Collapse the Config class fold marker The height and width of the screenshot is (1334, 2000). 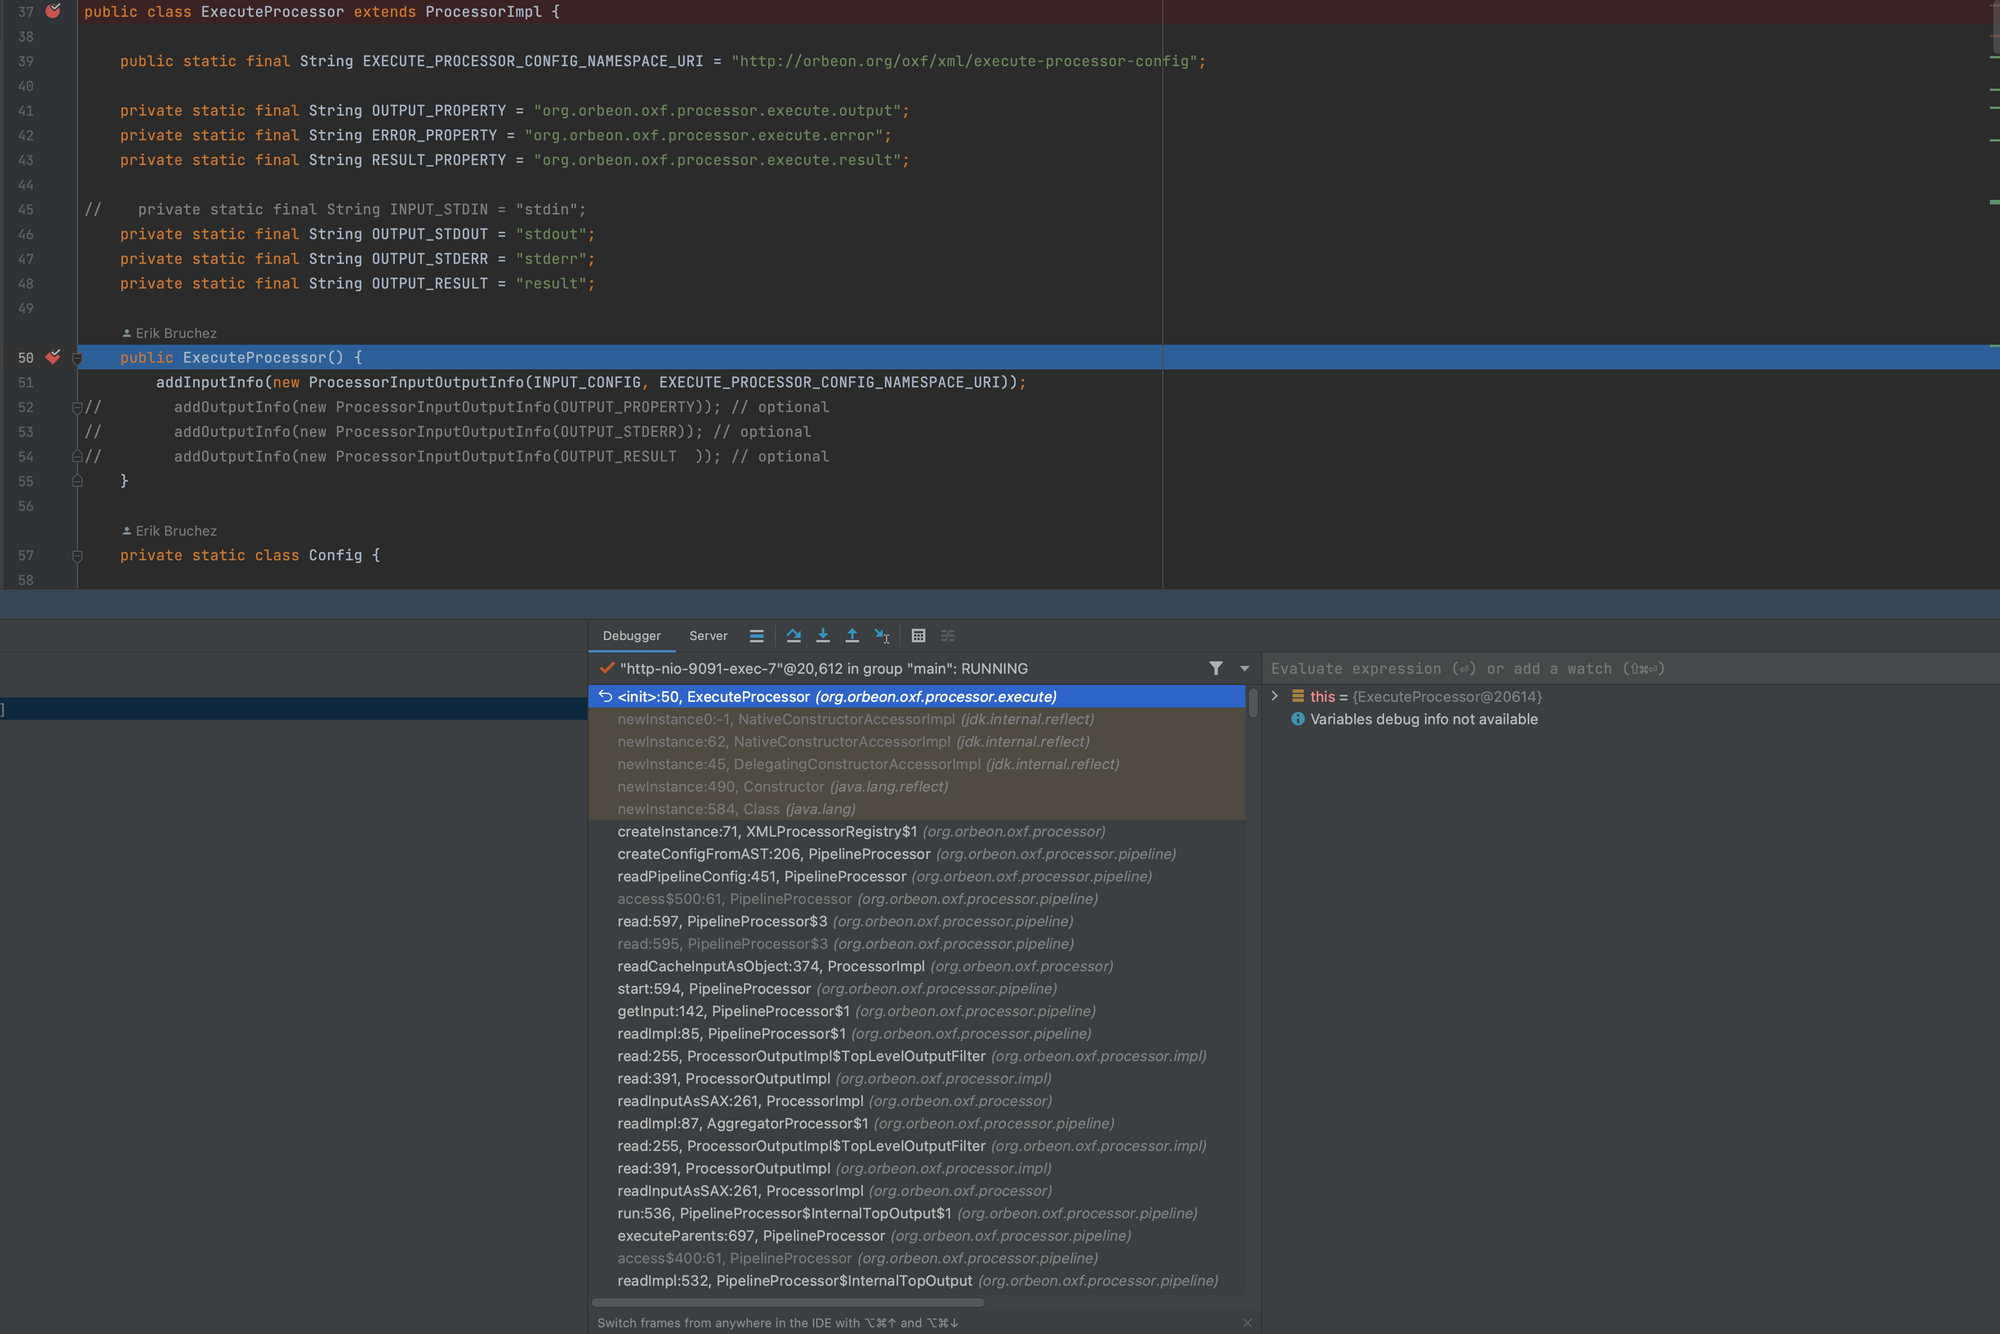(77, 556)
